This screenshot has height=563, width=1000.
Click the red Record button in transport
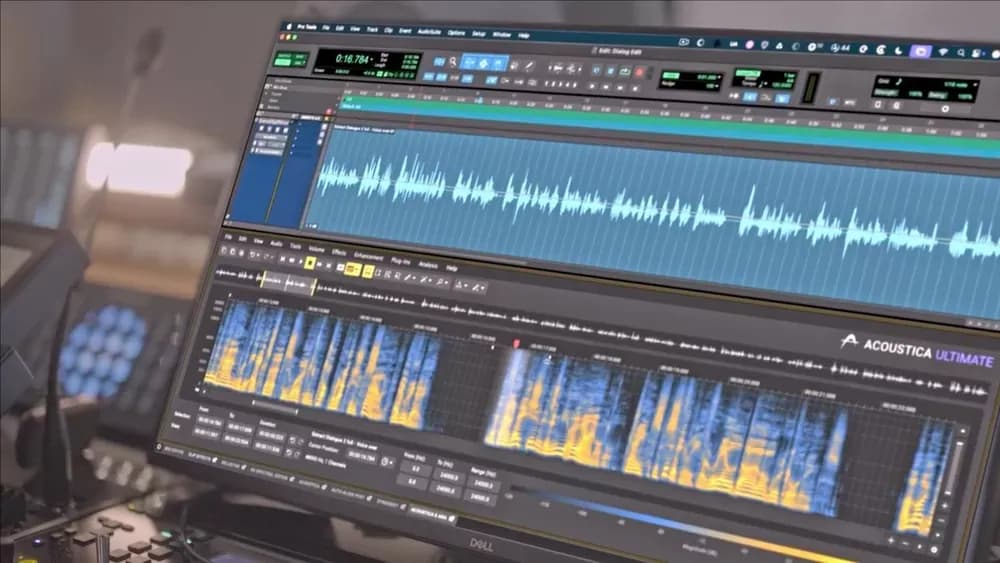click(x=640, y=73)
